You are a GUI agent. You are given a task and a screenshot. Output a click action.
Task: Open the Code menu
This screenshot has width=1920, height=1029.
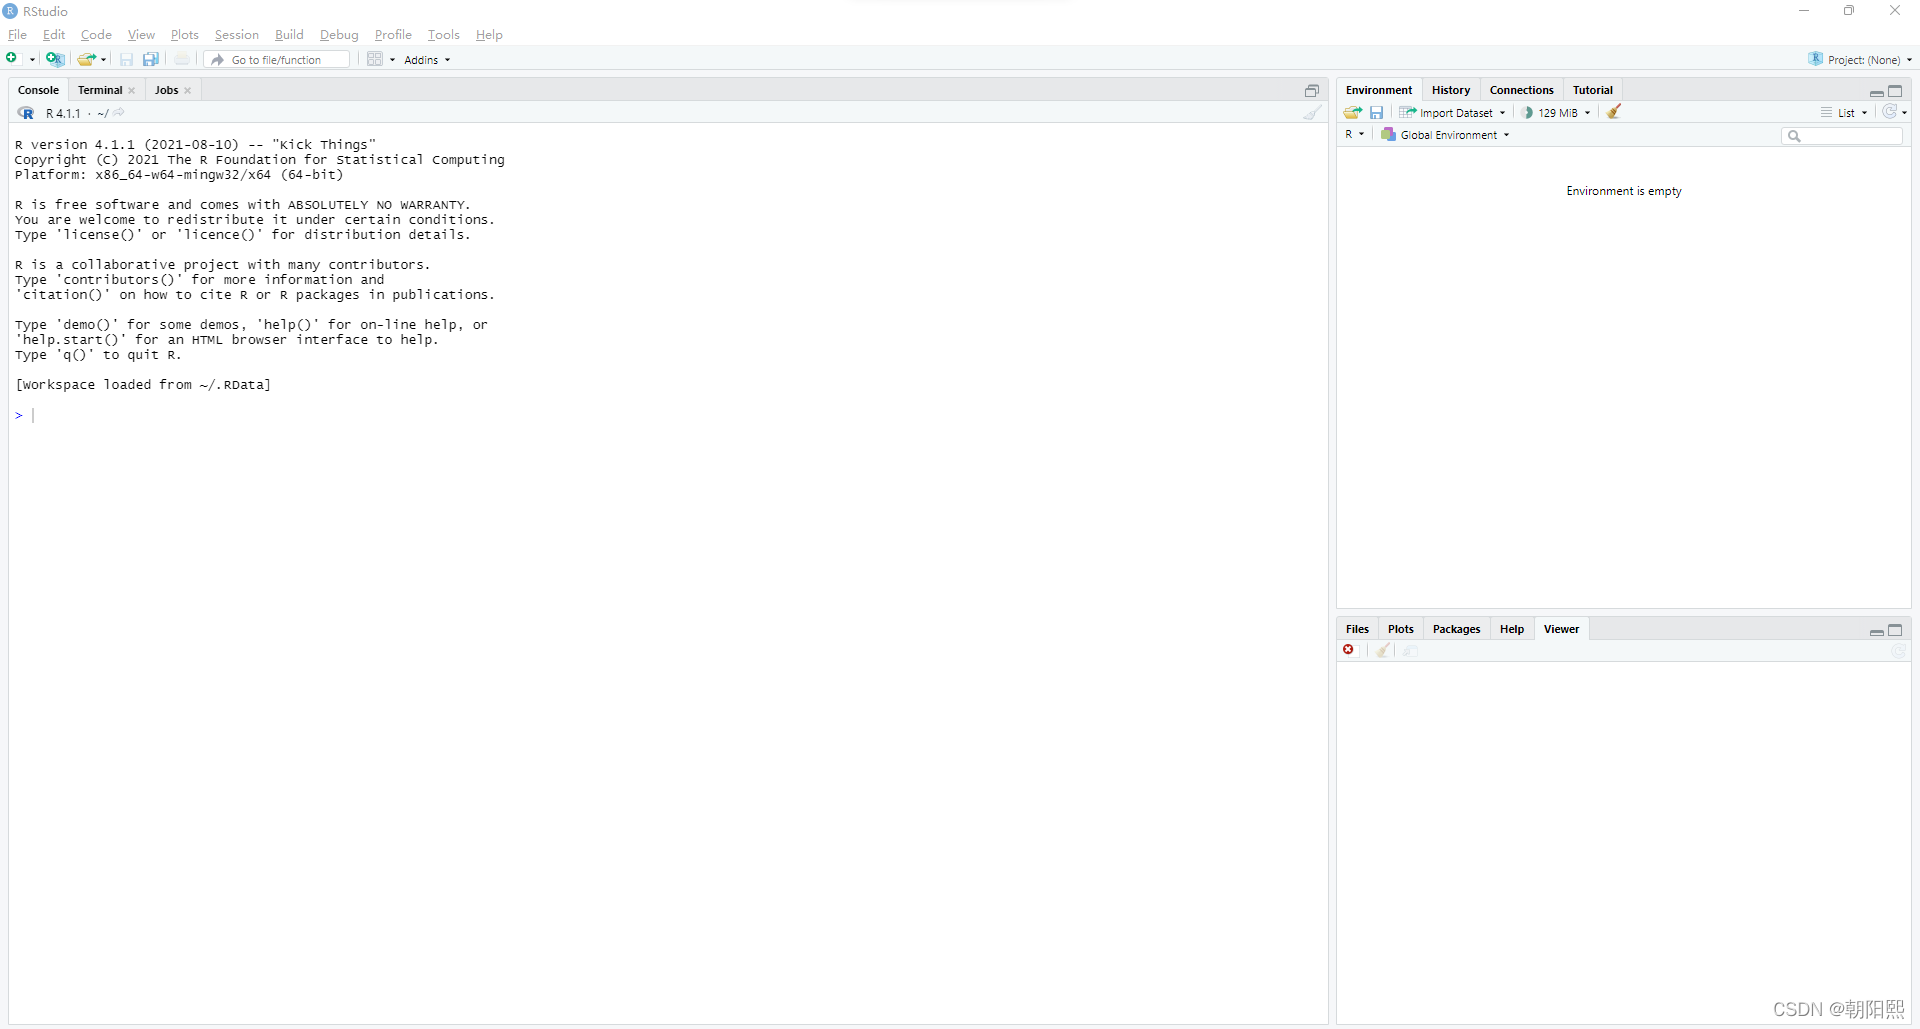96,35
